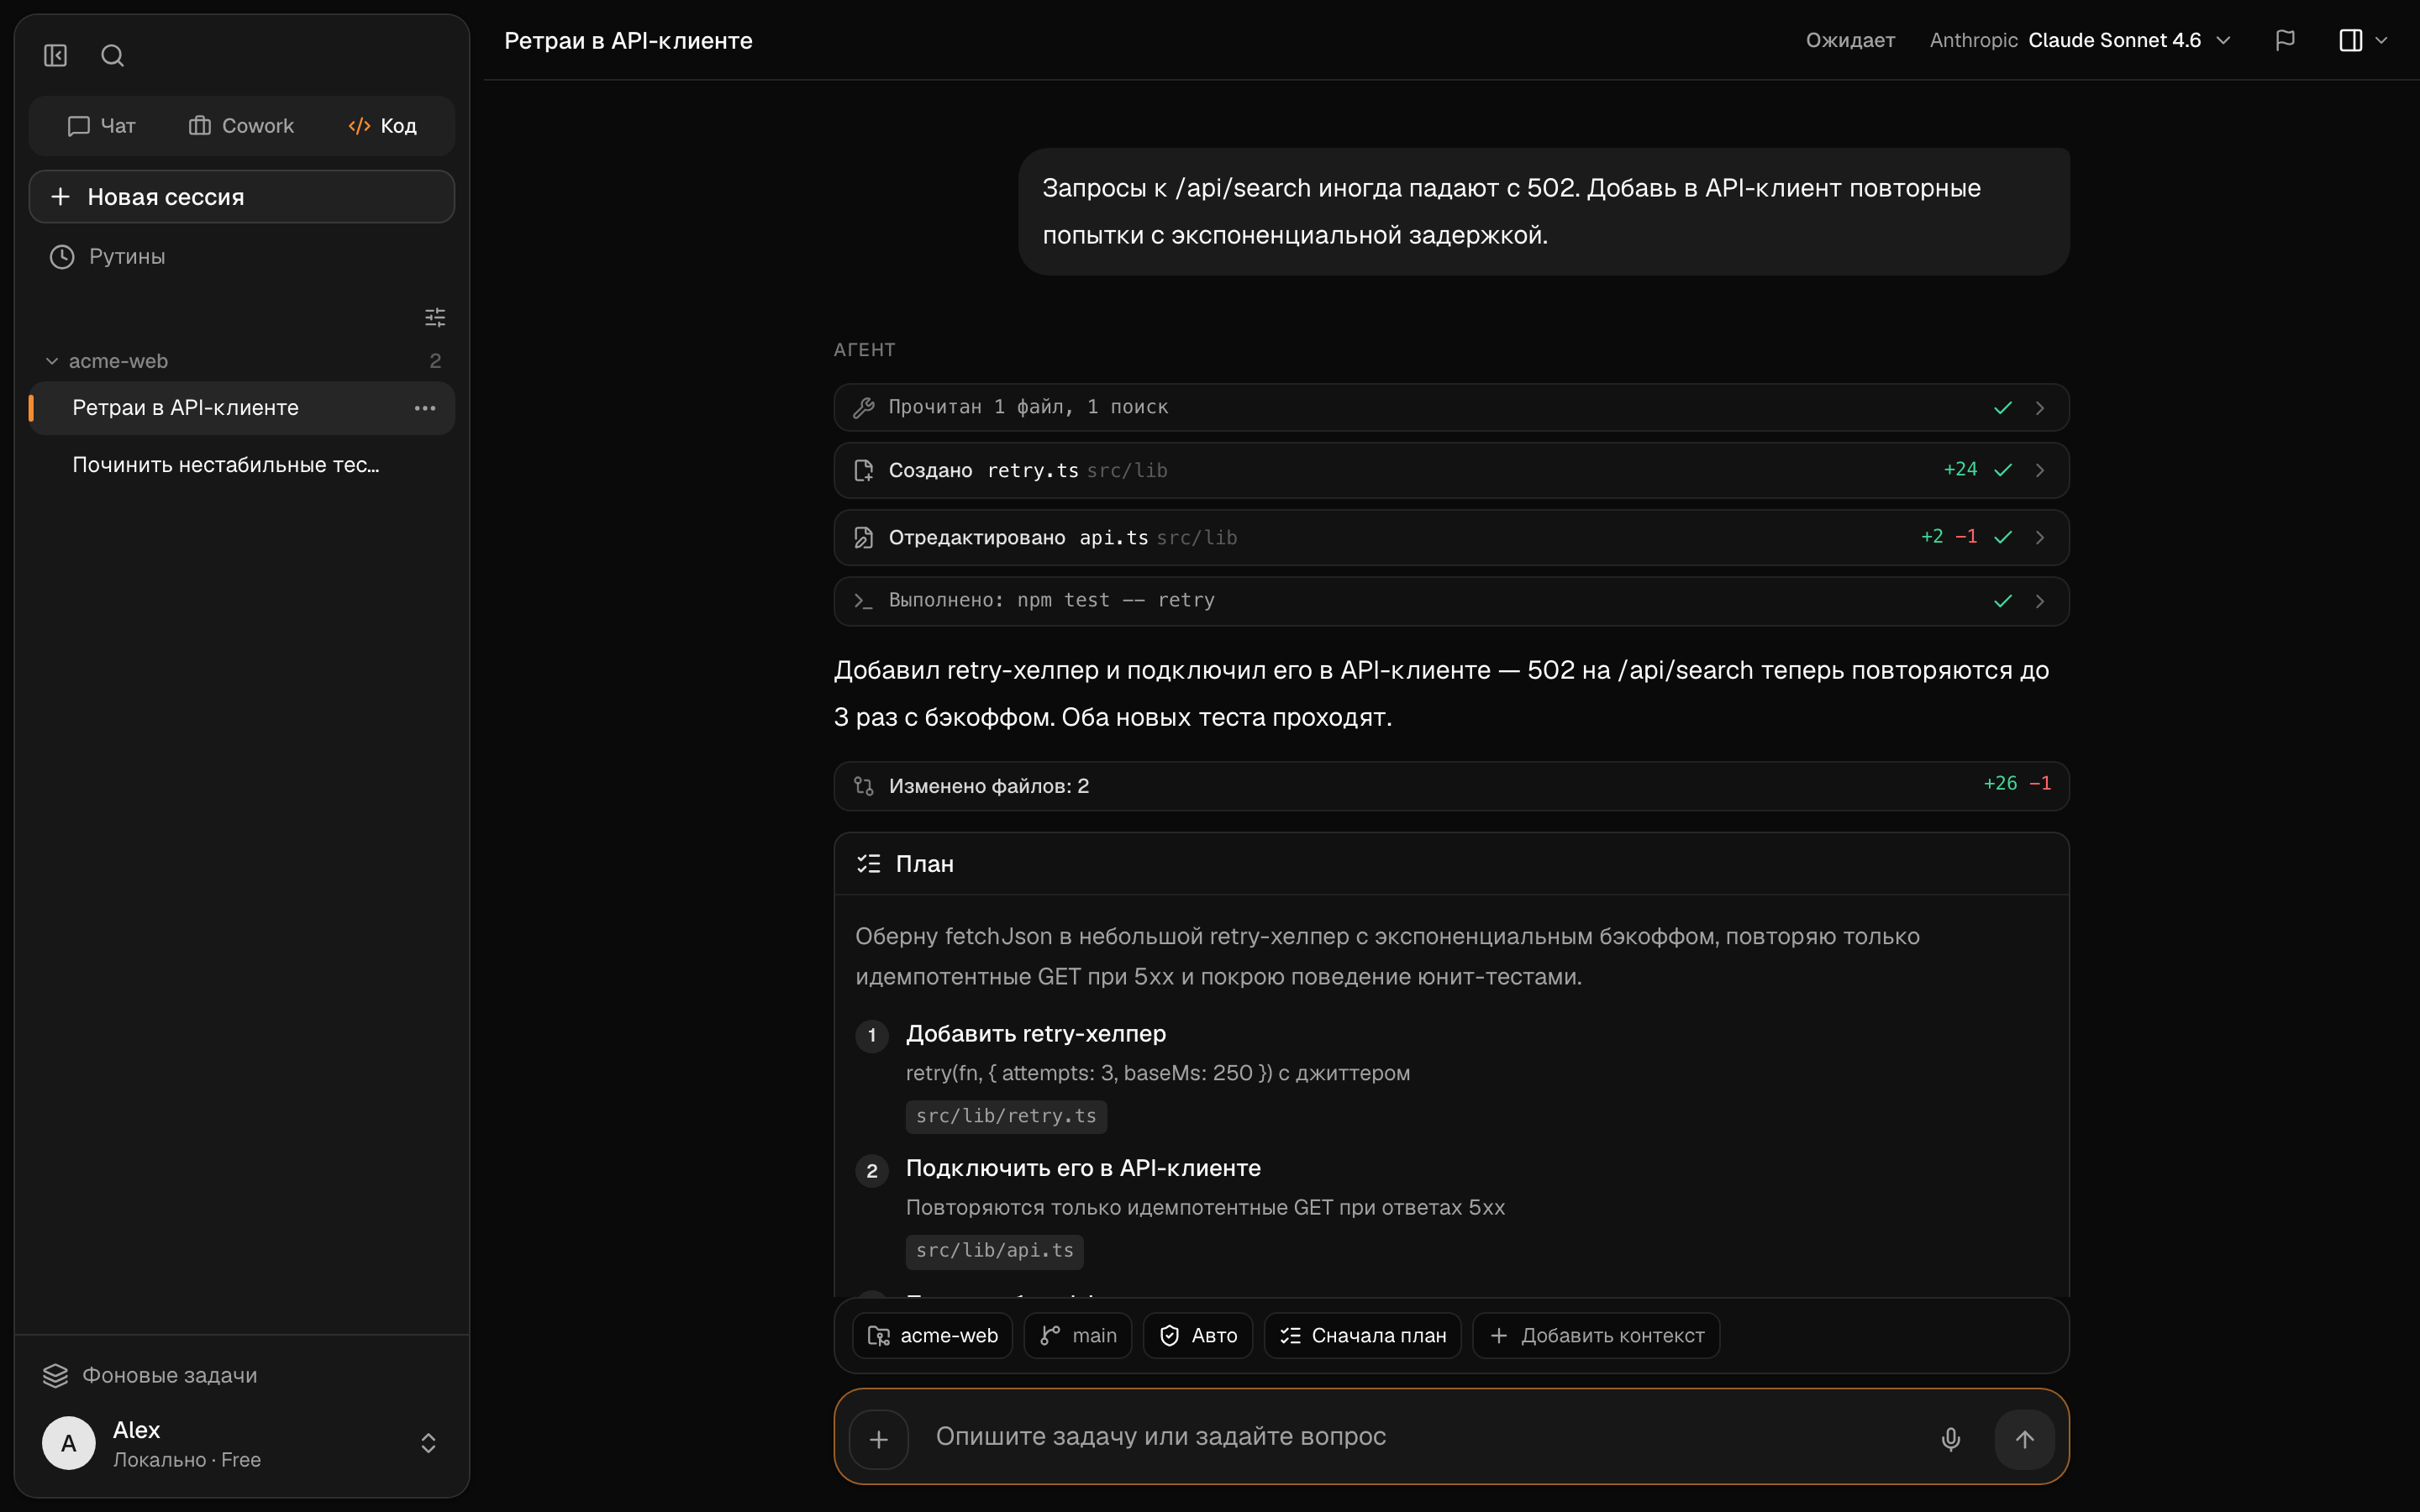The image size is (2420, 1512).
Task: Open search via the magnifier icon
Action: tap(112, 55)
